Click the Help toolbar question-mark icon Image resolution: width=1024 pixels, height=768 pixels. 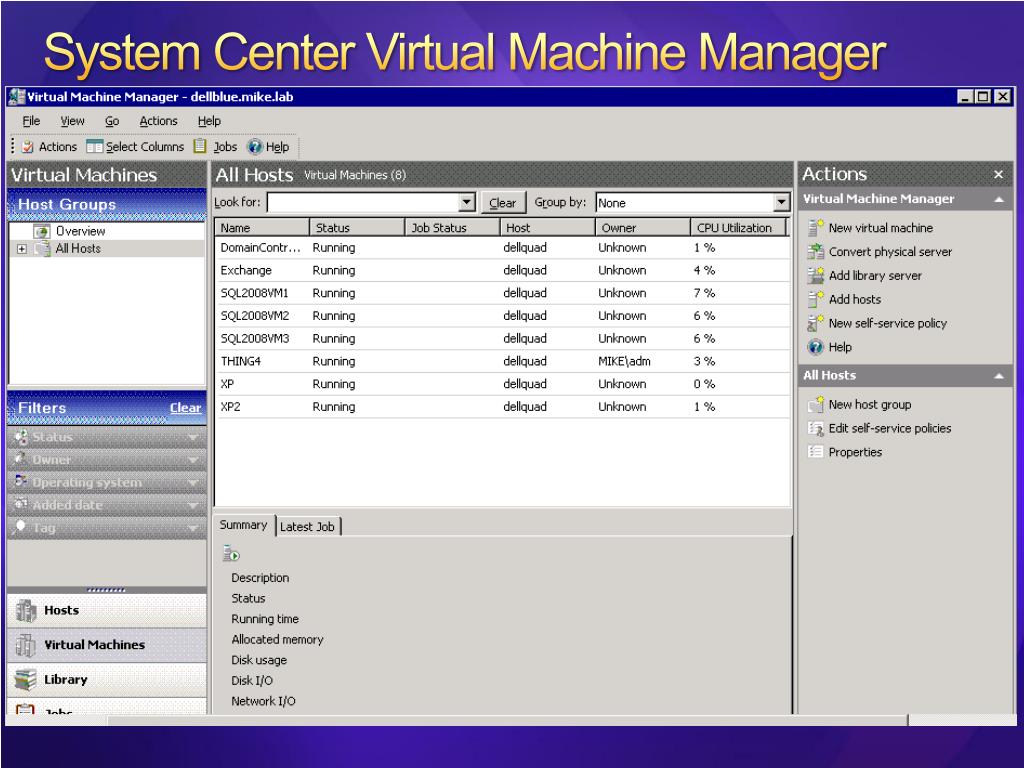point(255,146)
